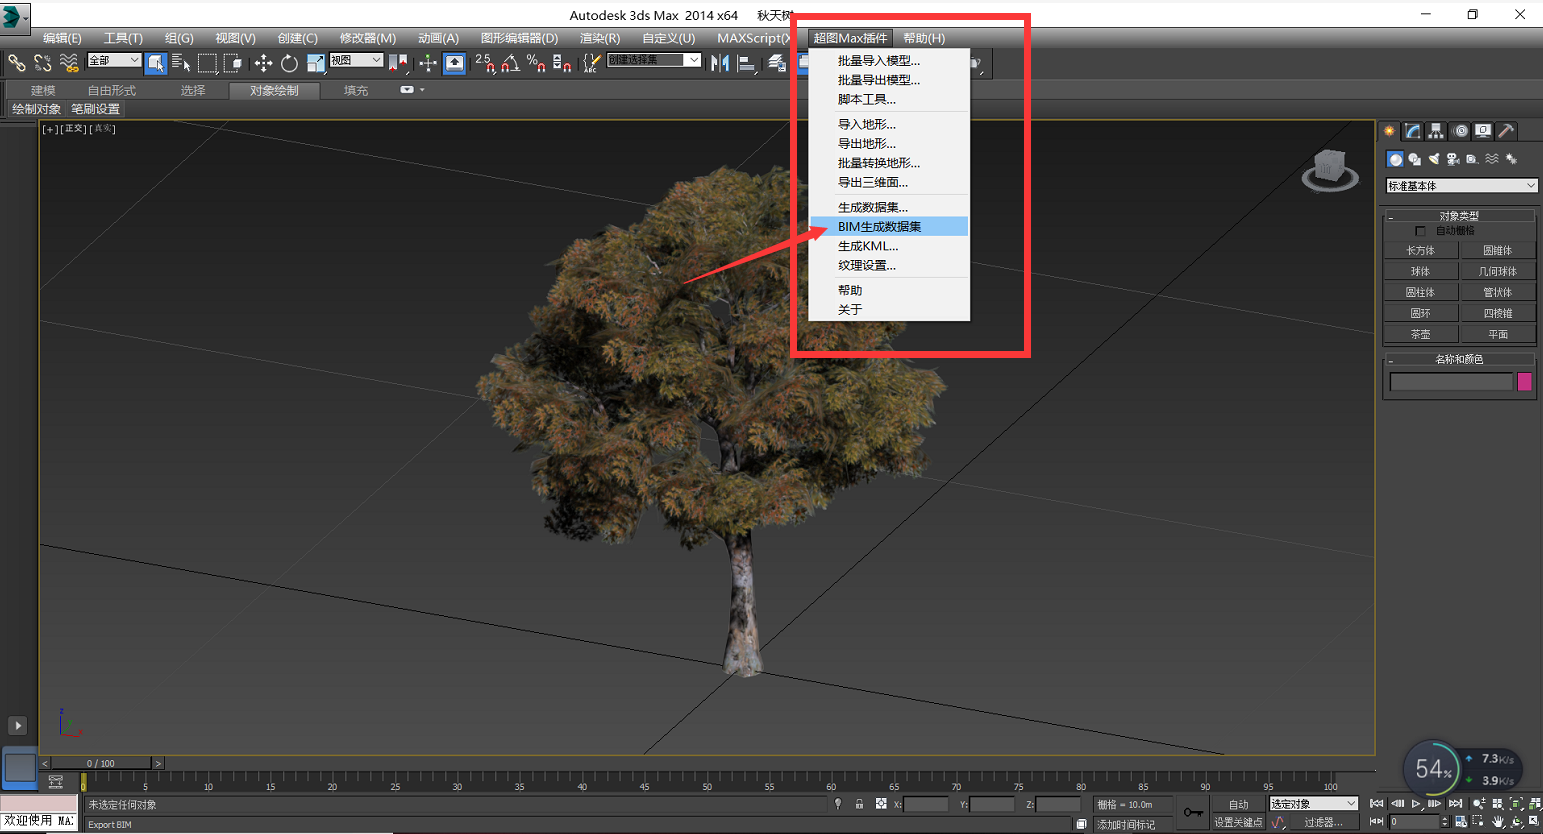Open the Cameras category in the Create panel

pos(1453,159)
